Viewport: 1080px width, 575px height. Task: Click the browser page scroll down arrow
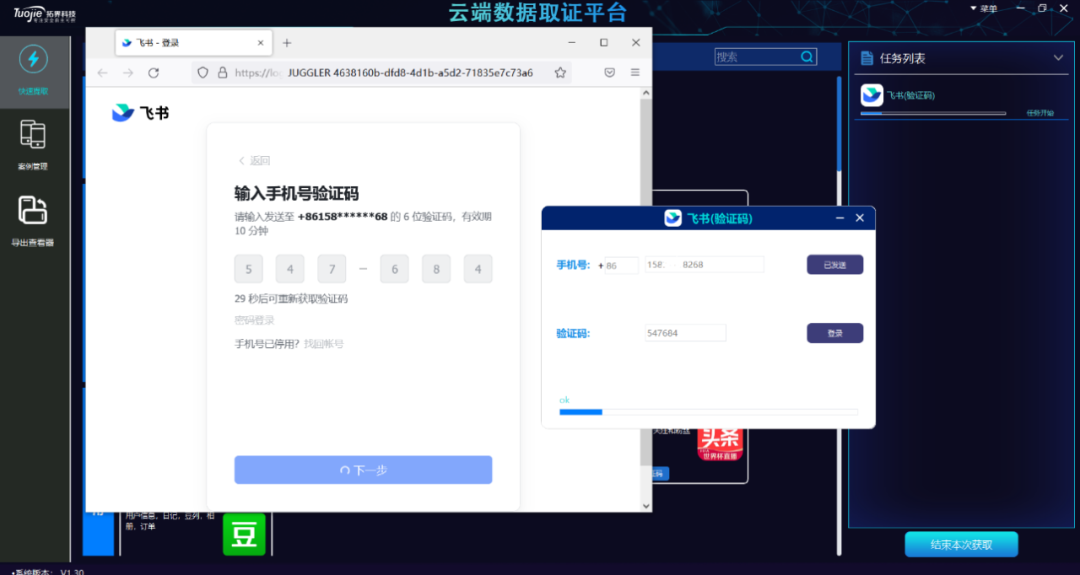point(646,506)
